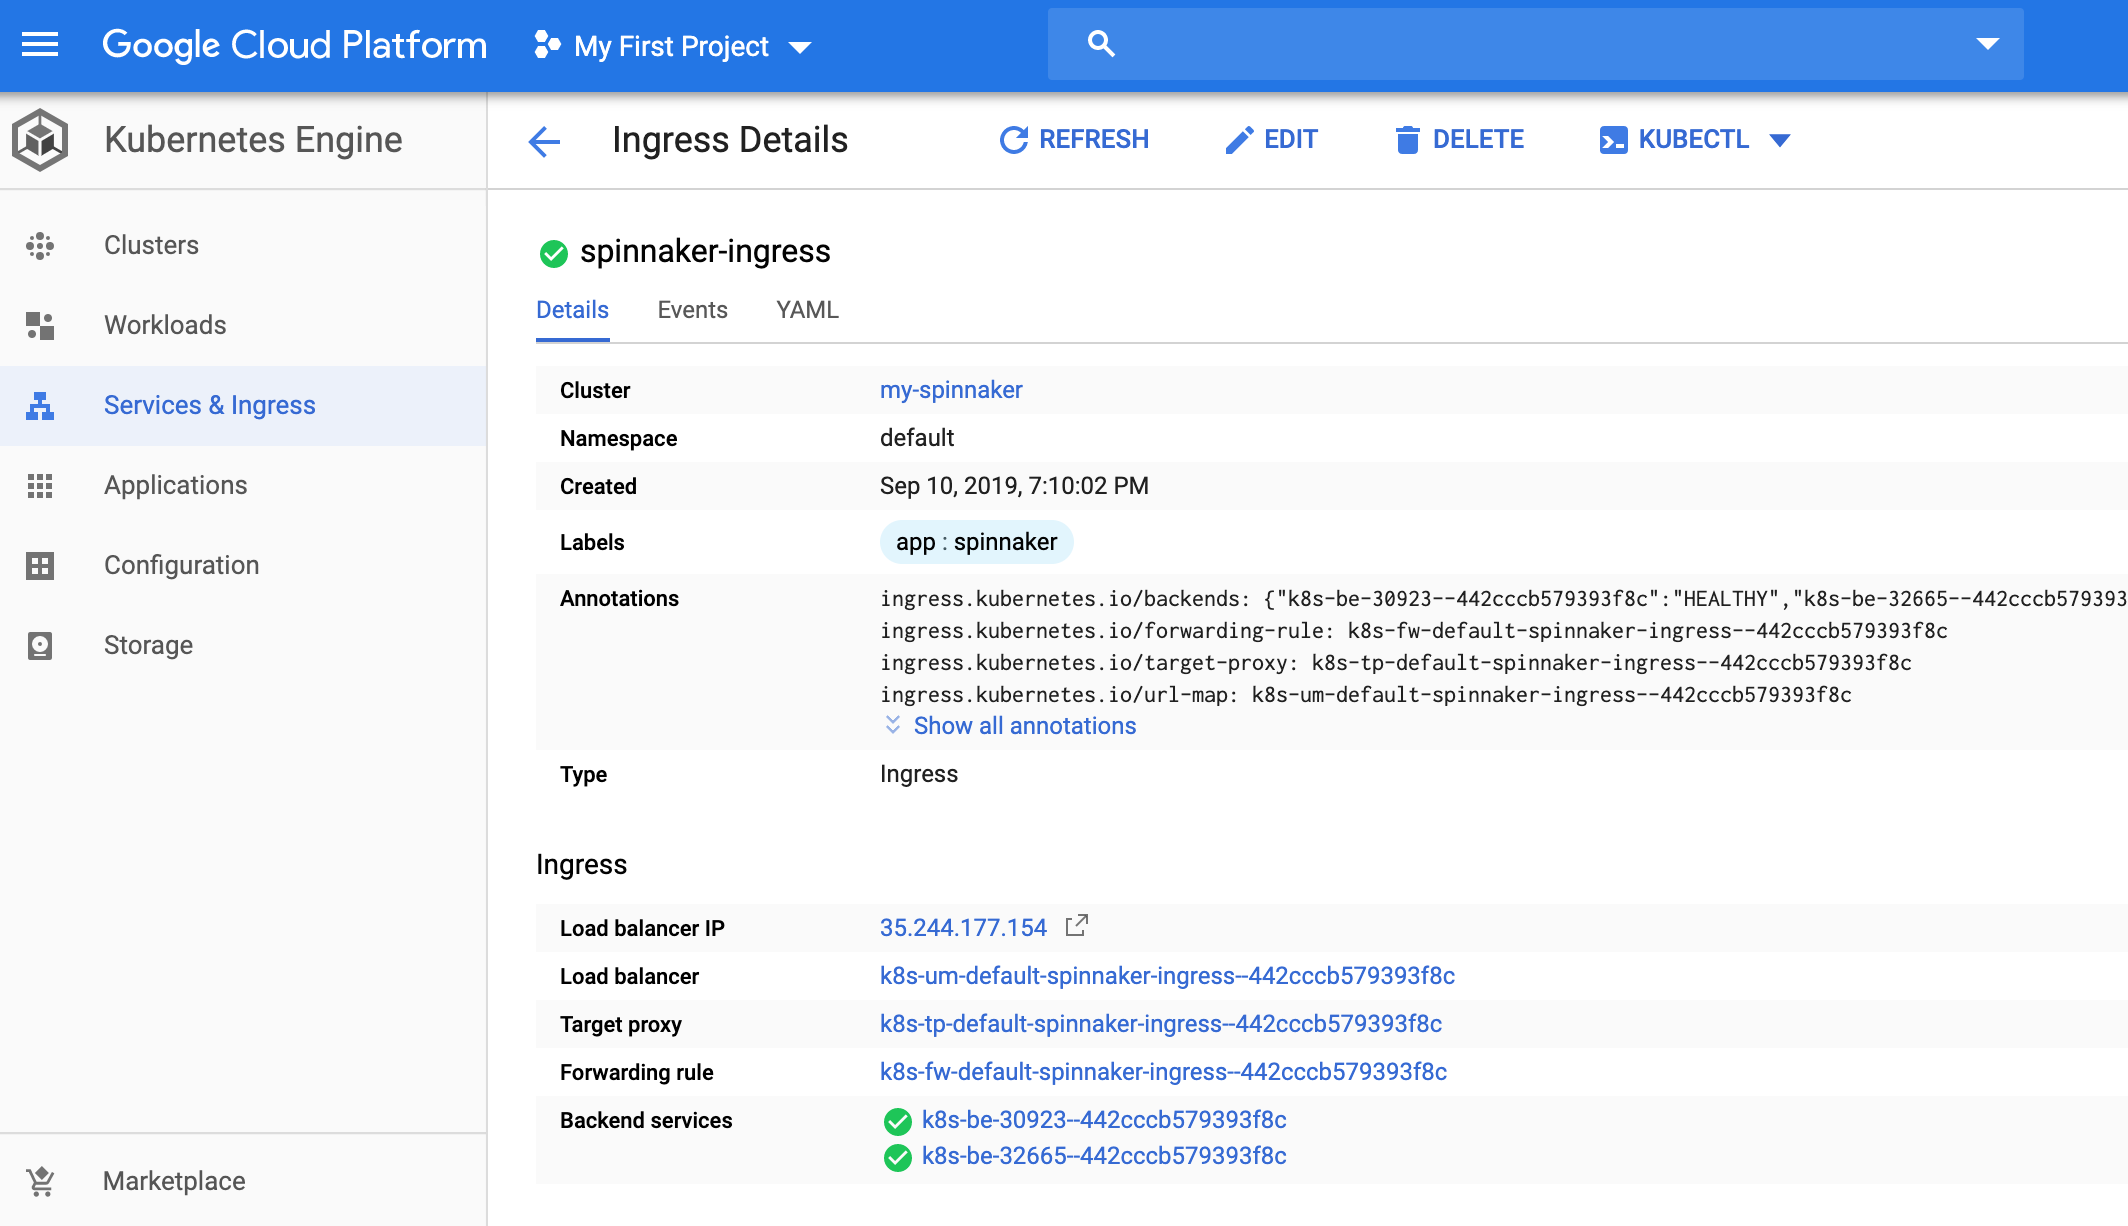Click the kubectl terminal icon
Image resolution: width=2128 pixels, height=1226 pixels.
point(1613,140)
